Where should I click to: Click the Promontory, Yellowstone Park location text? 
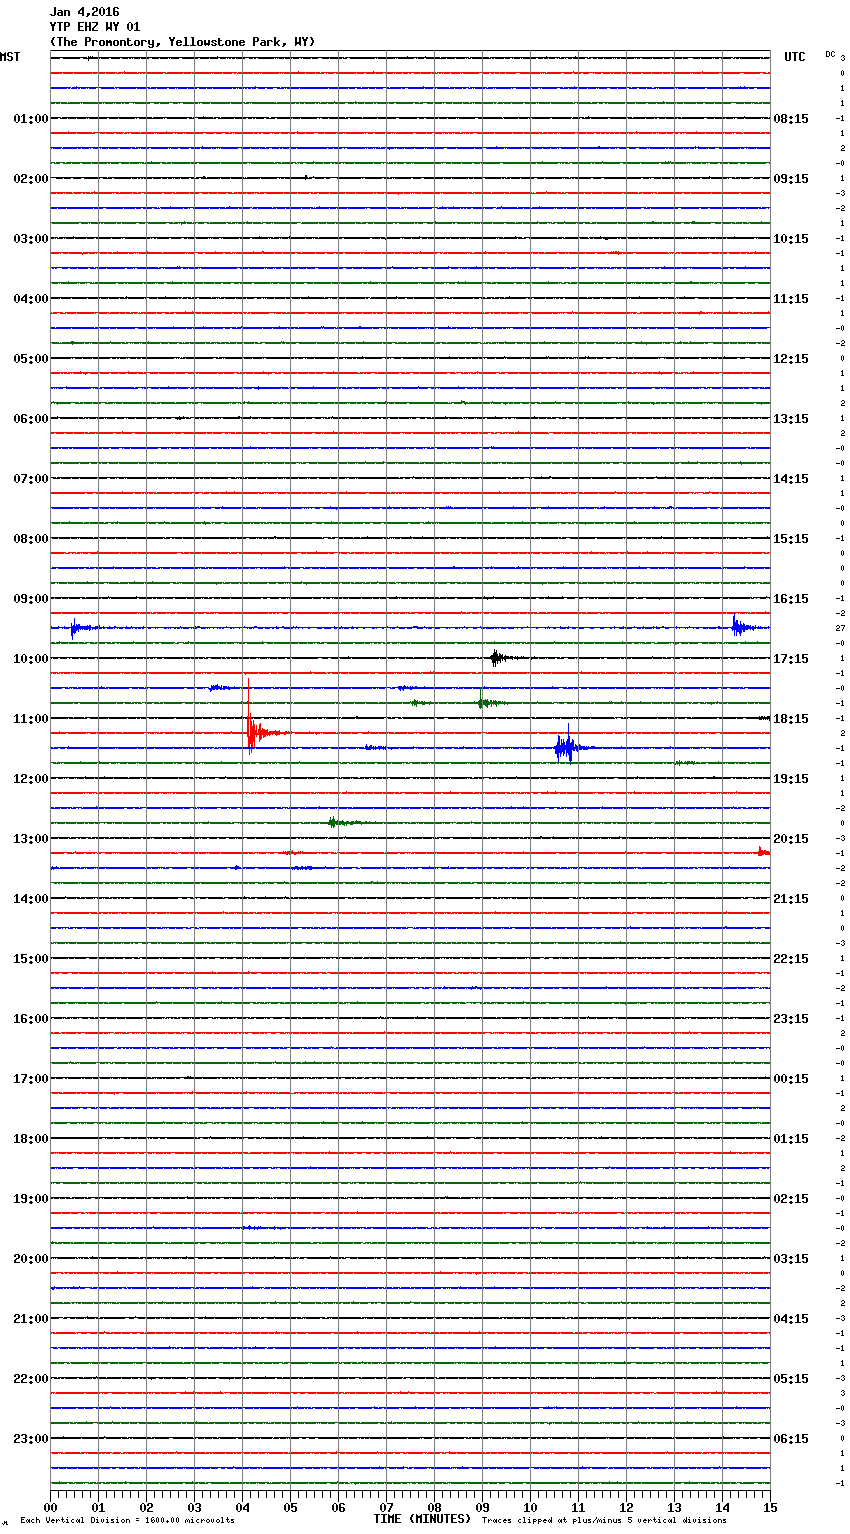[182, 42]
